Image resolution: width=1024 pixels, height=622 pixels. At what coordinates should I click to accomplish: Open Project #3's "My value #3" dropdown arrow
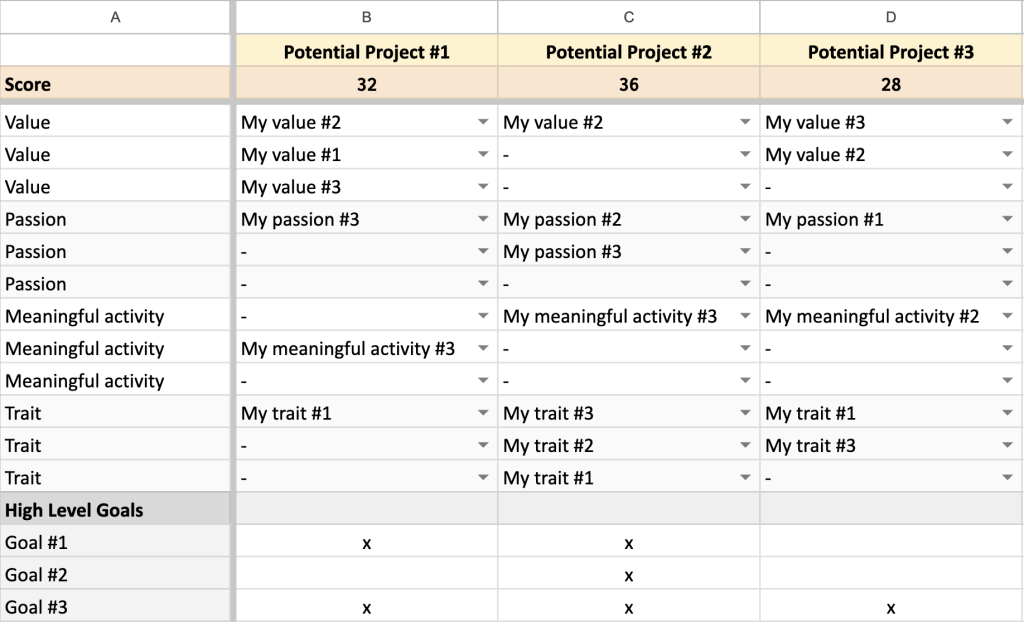coord(1007,123)
